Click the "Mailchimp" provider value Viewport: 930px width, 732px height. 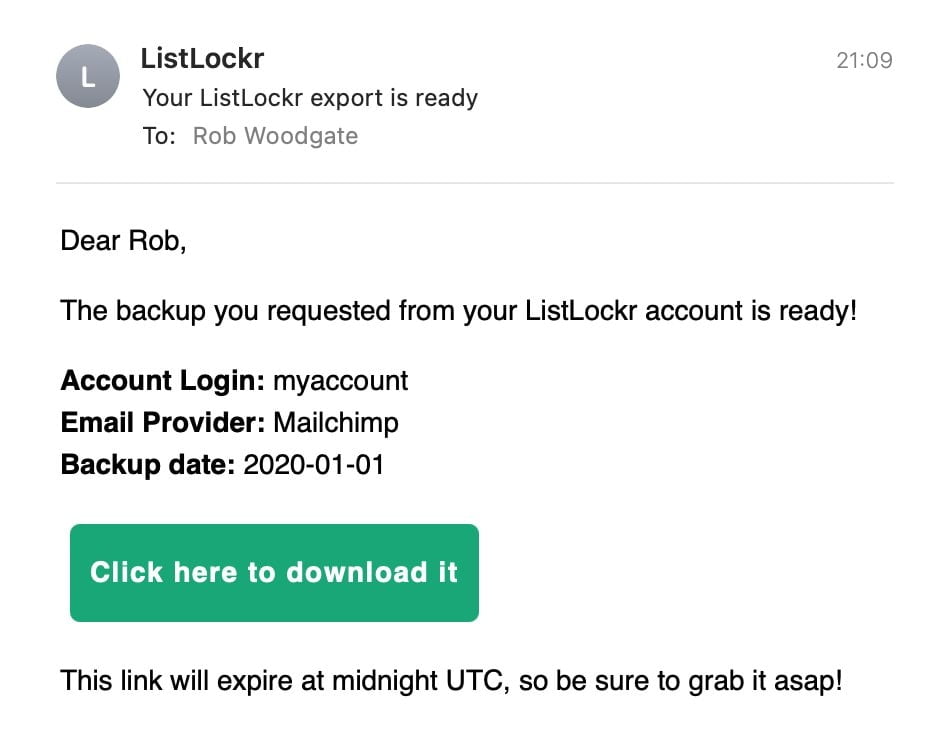(336, 423)
